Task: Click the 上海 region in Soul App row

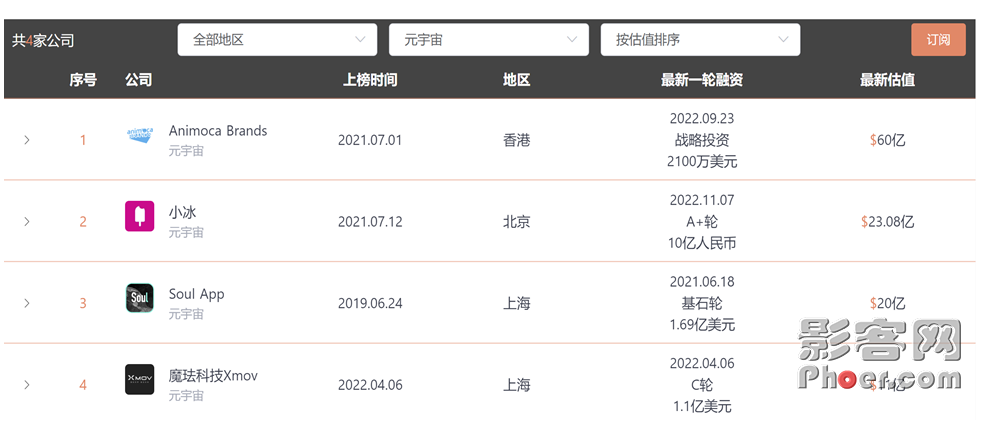Action: (516, 303)
